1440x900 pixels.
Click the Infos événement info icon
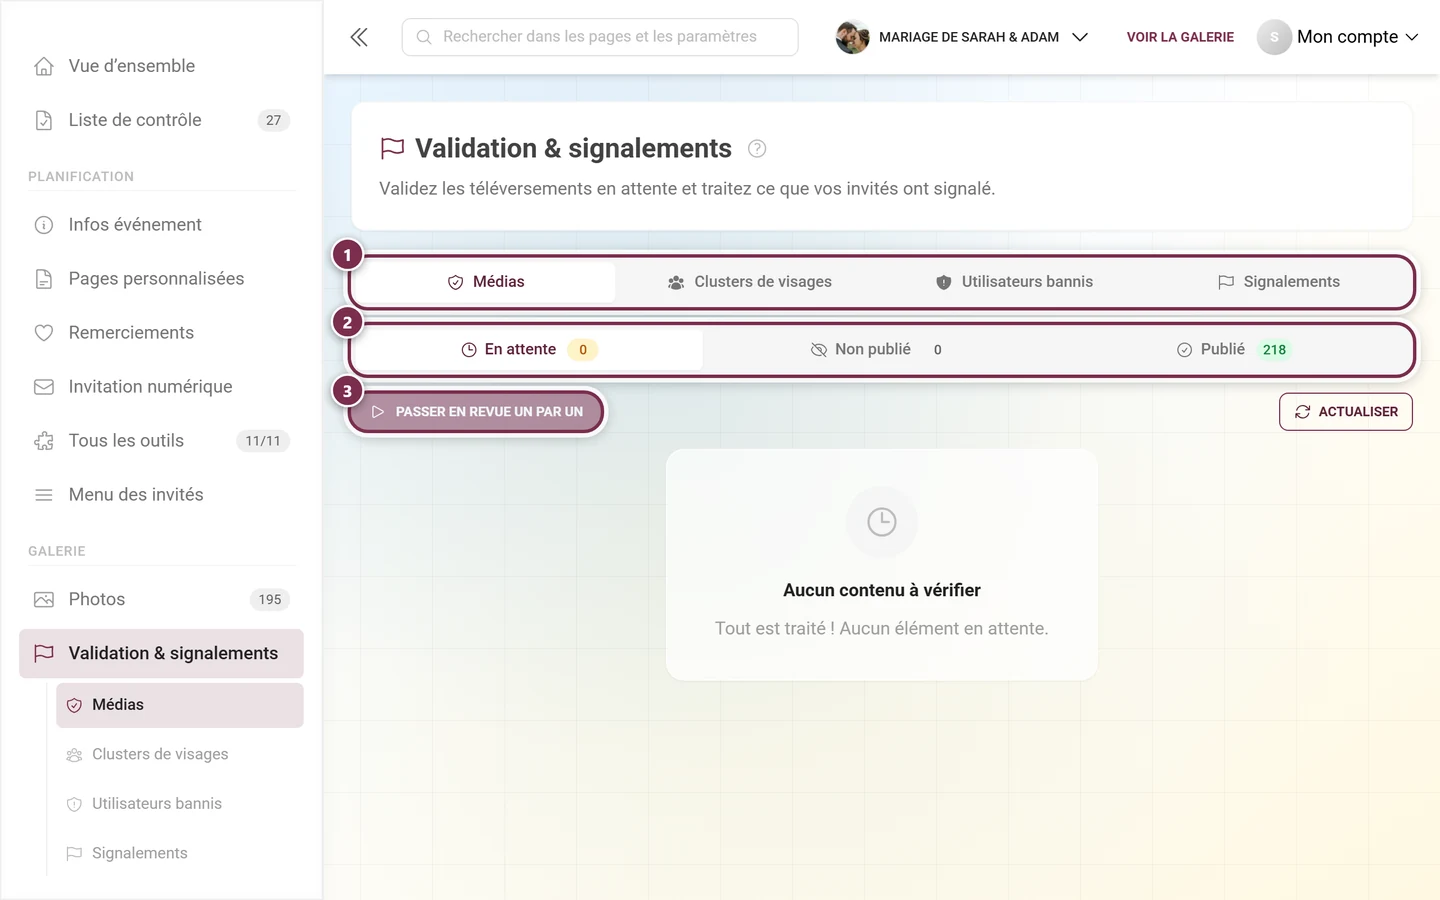pos(44,225)
